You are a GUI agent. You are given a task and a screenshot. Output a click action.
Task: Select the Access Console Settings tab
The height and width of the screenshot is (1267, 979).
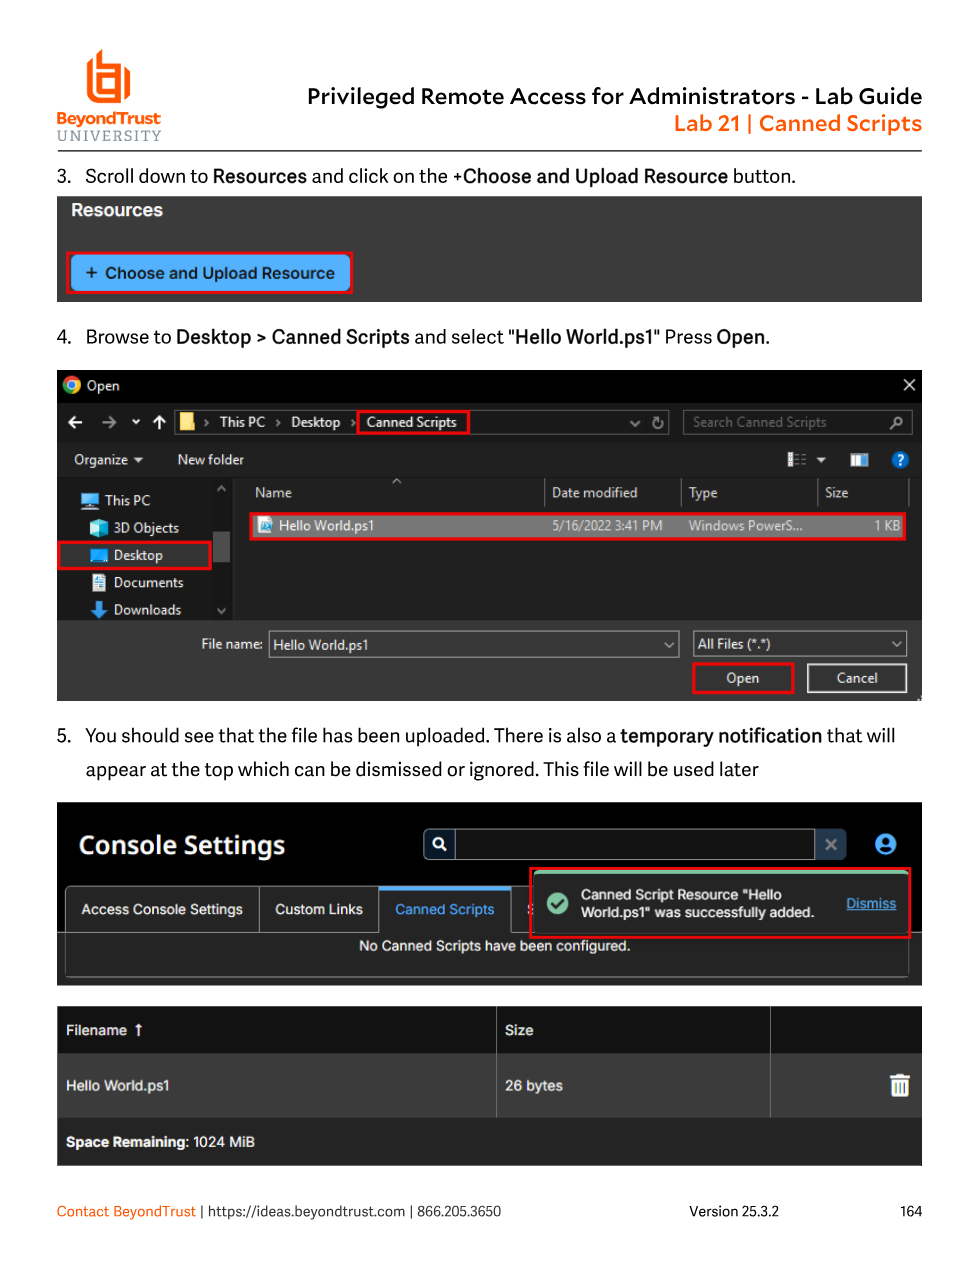(x=162, y=909)
